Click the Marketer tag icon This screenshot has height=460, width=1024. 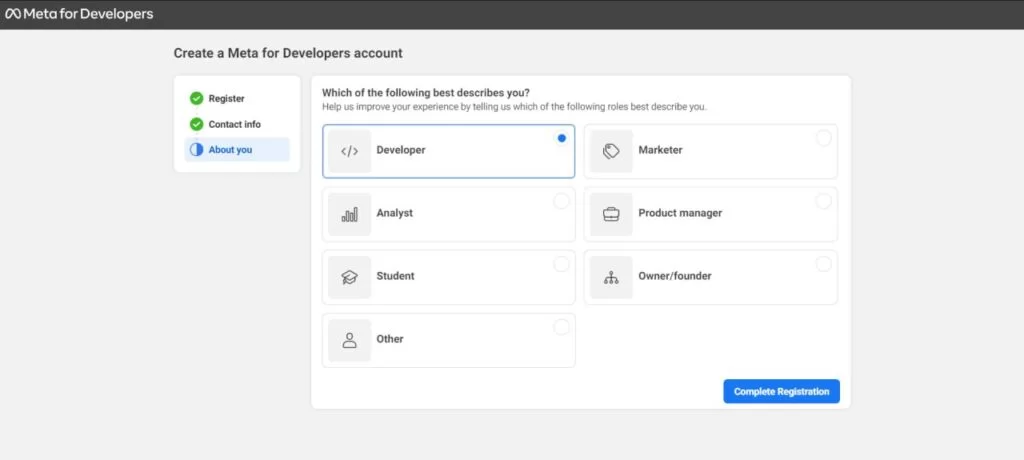(611, 151)
